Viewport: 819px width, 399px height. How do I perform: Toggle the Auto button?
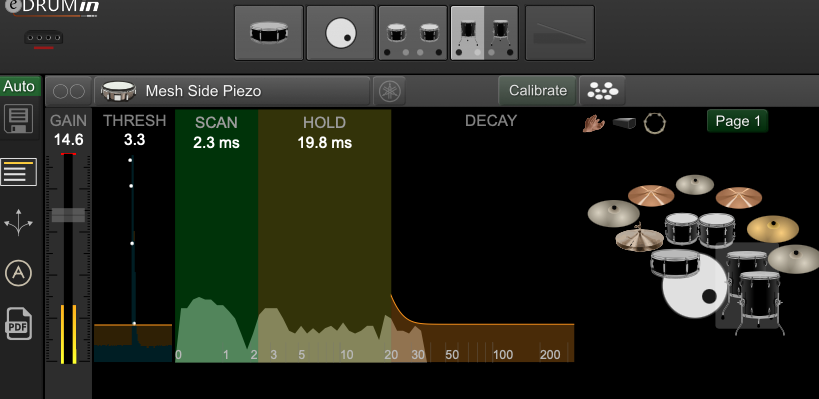point(20,87)
